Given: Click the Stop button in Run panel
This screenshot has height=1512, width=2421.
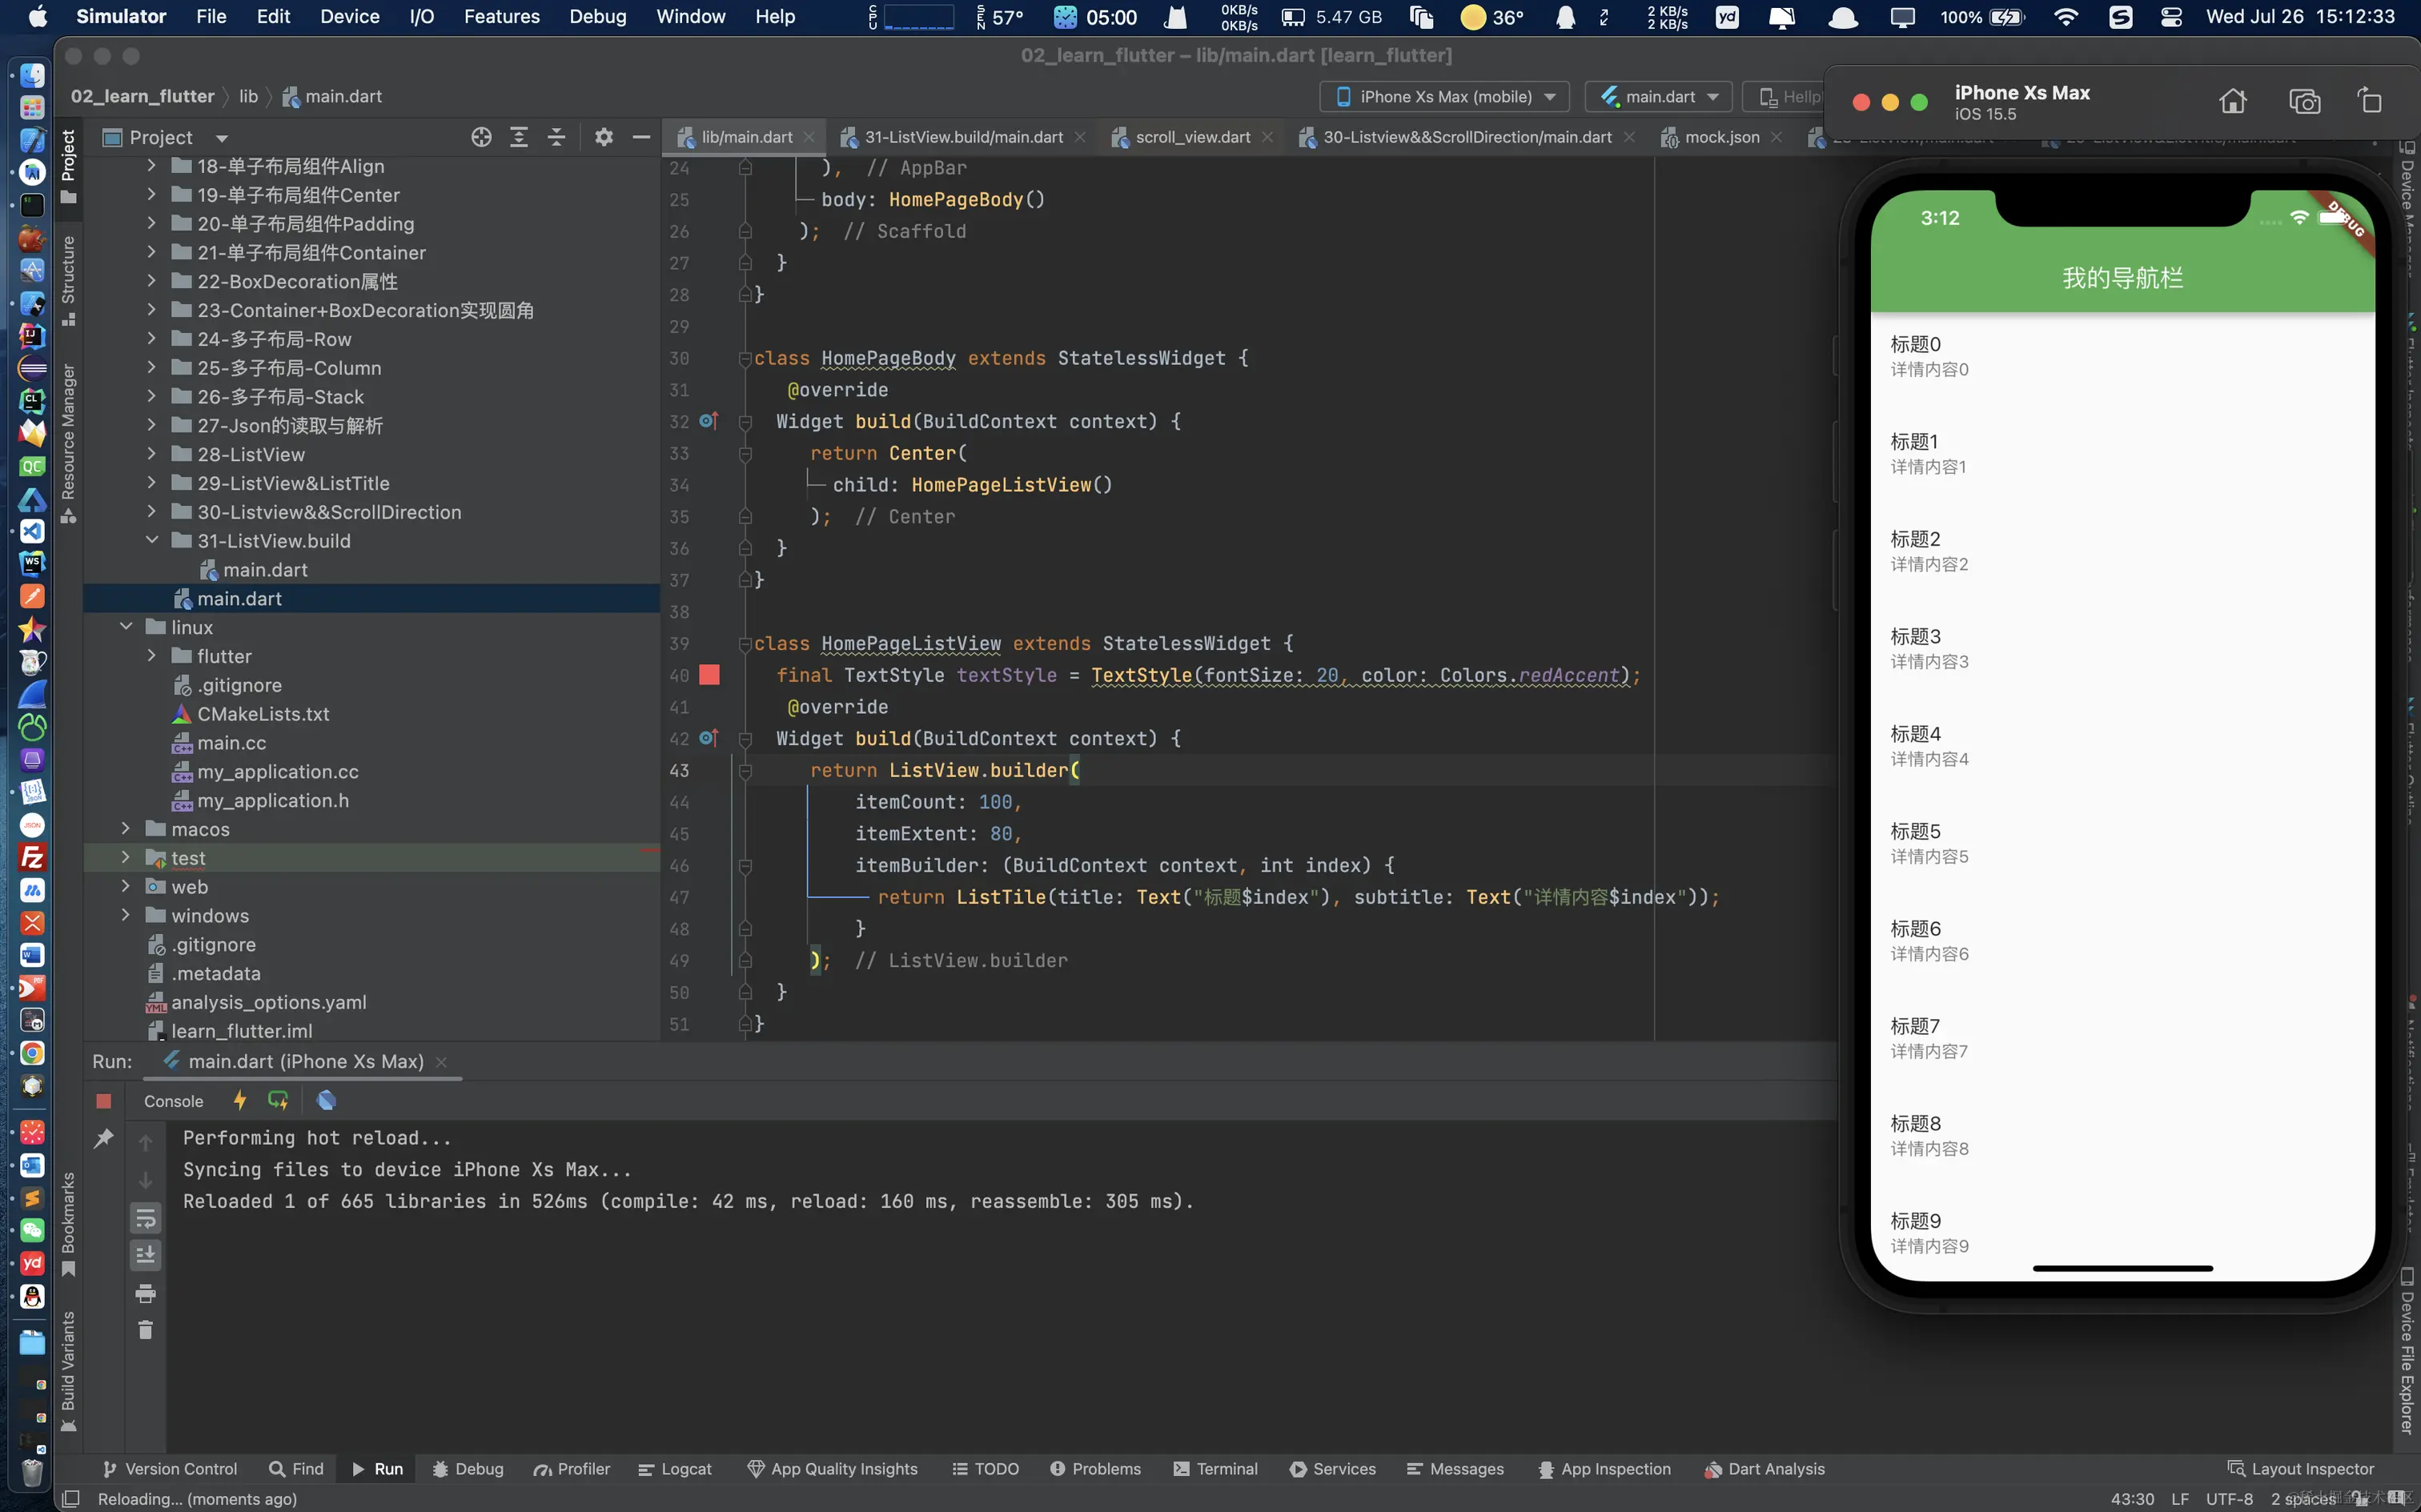Looking at the screenshot, I should (103, 1101).
